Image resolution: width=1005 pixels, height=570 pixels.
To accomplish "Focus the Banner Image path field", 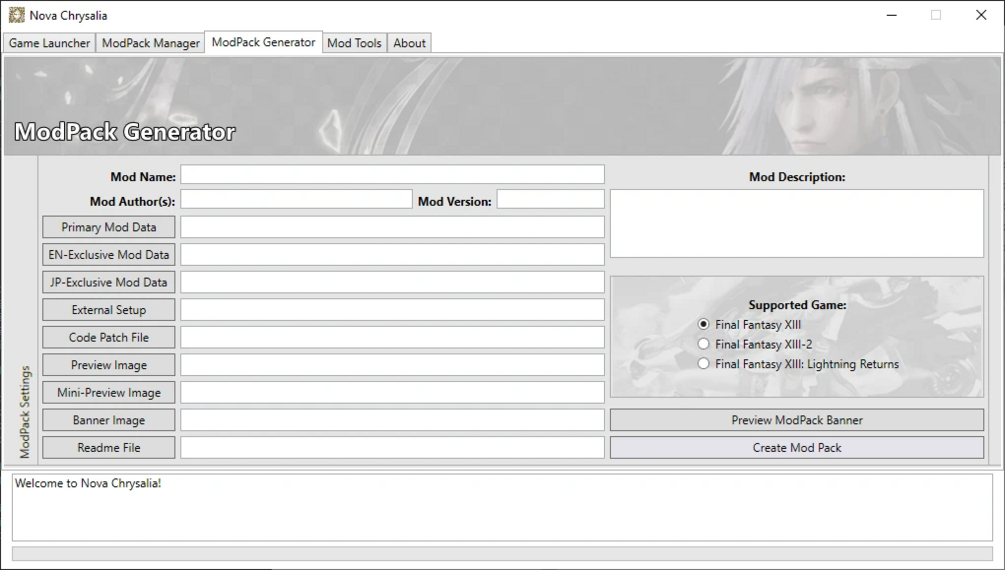I will [392, 420].
